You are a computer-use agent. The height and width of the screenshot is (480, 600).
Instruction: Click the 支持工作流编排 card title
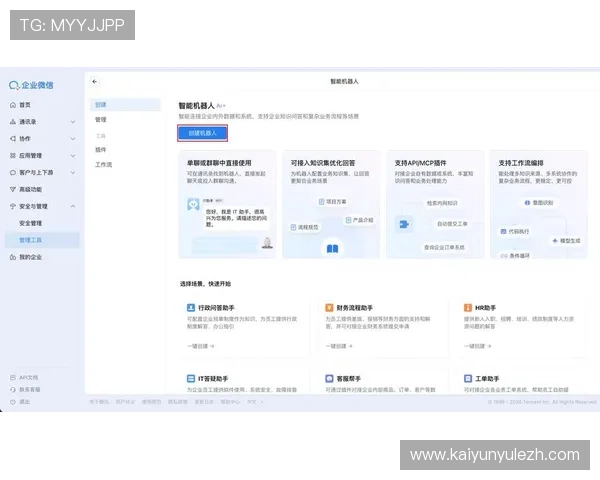[x=521, y=163]
